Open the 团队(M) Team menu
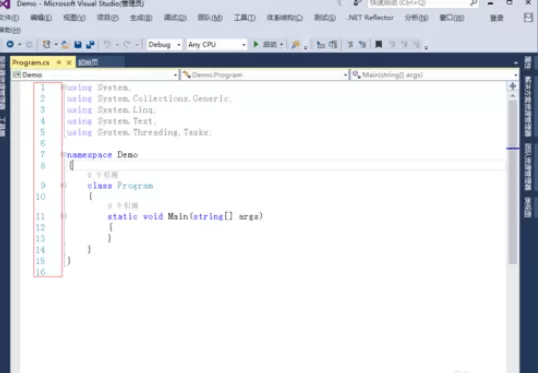The height and width of the screenshot is (373, 538). point(210,18)
